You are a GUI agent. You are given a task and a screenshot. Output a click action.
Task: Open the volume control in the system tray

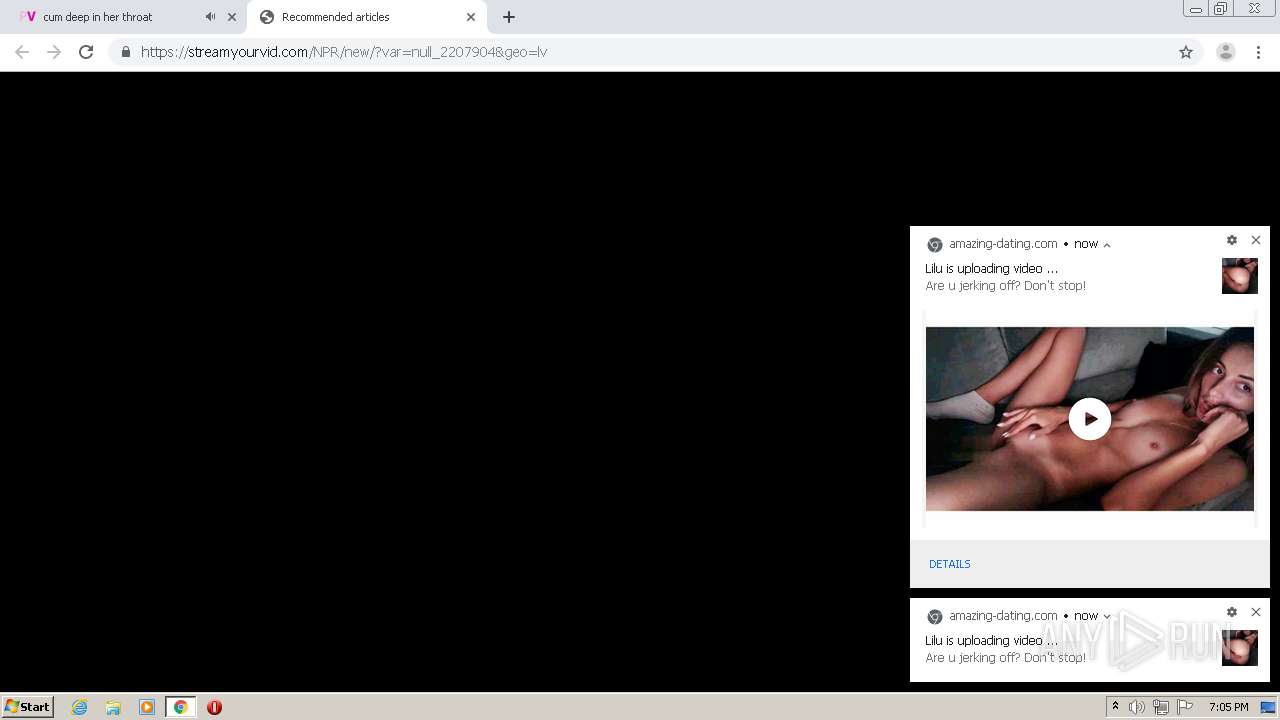coord(1137,707)
